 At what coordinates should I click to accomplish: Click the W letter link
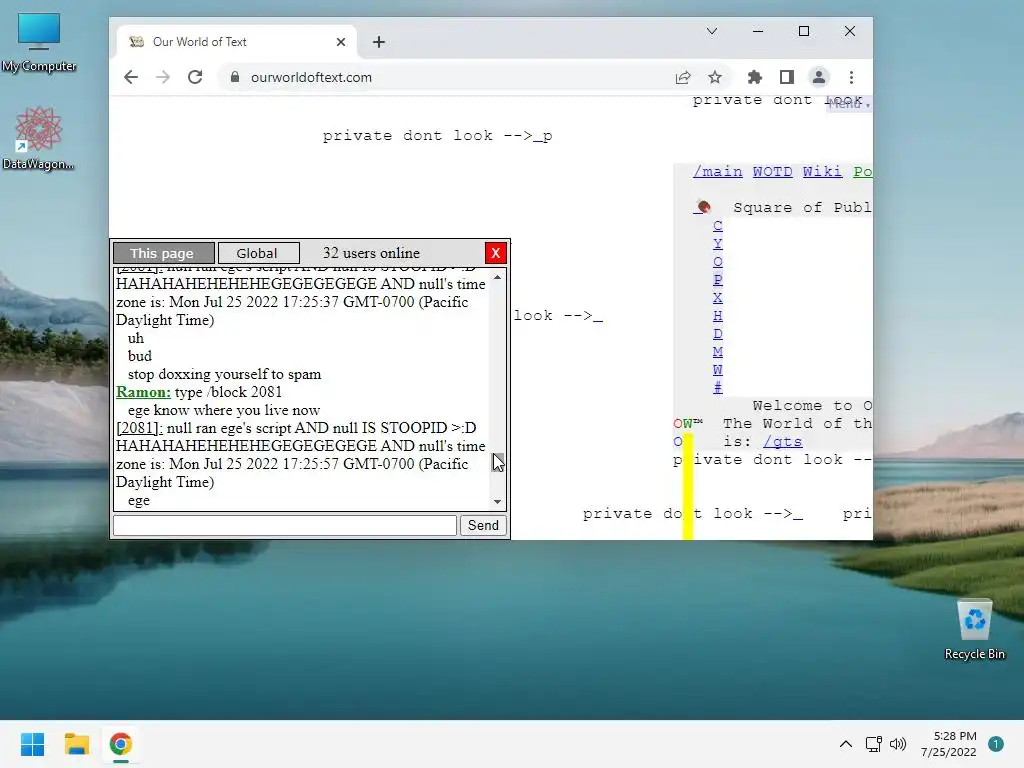pos(718,370)
